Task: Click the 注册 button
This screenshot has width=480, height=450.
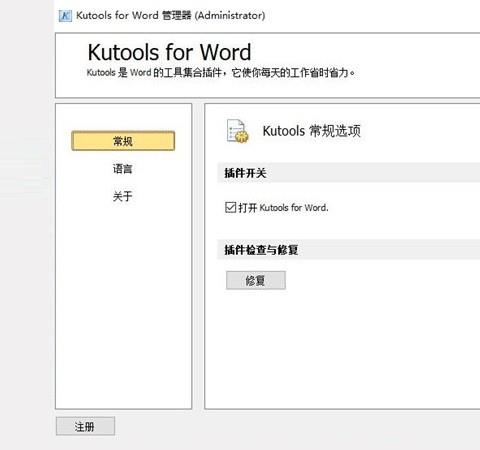Action: [x=85, y=426]
